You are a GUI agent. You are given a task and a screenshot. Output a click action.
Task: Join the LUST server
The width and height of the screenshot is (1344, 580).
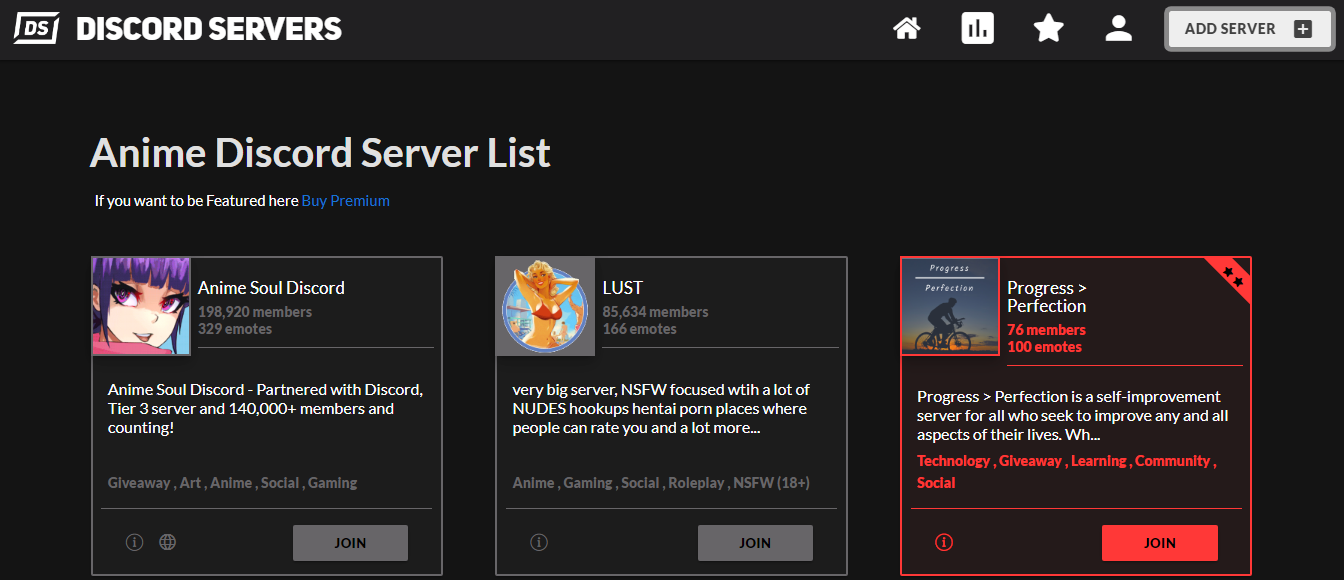click(755, 543)
